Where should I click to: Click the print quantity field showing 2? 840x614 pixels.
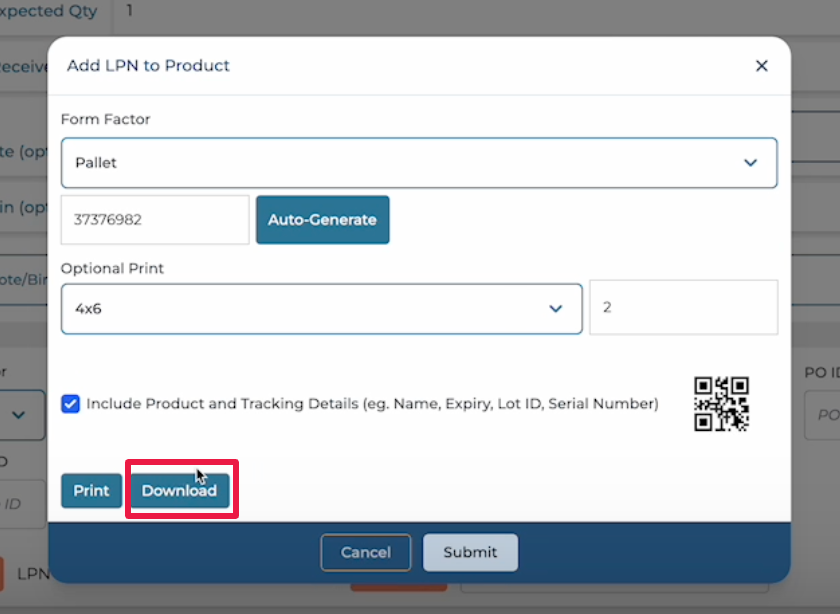(683, 308)
